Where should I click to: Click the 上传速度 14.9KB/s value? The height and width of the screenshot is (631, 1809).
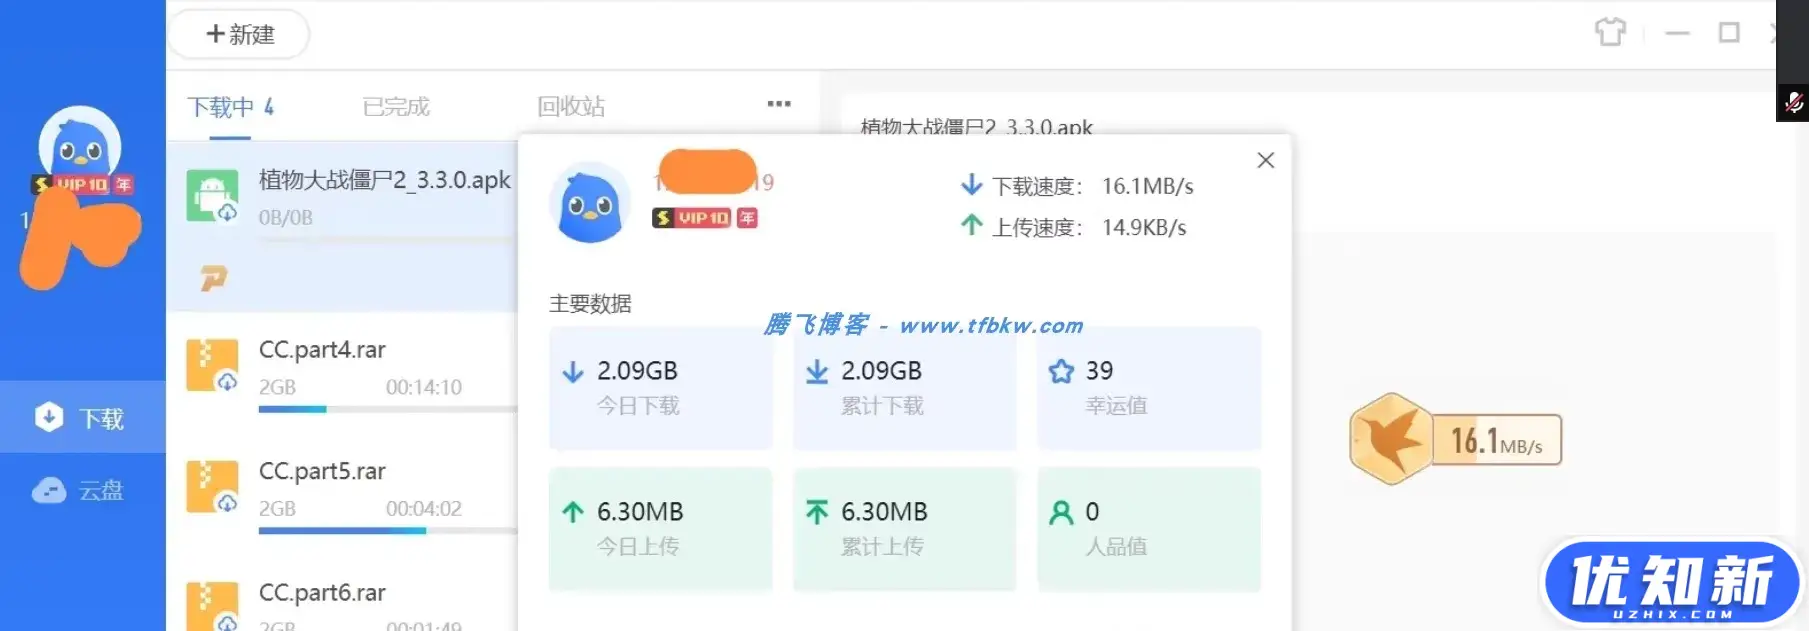(x=1144, y=227)
